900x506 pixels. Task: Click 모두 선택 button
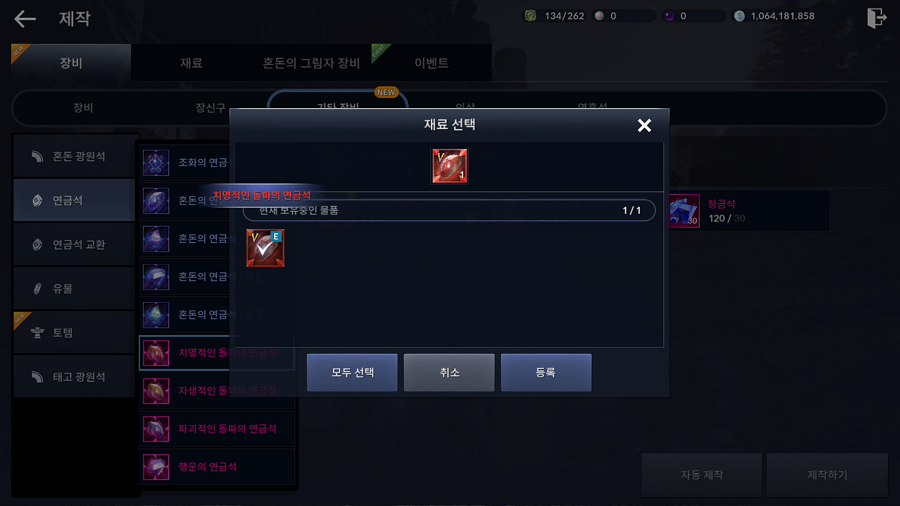click(x=352, y=372)
